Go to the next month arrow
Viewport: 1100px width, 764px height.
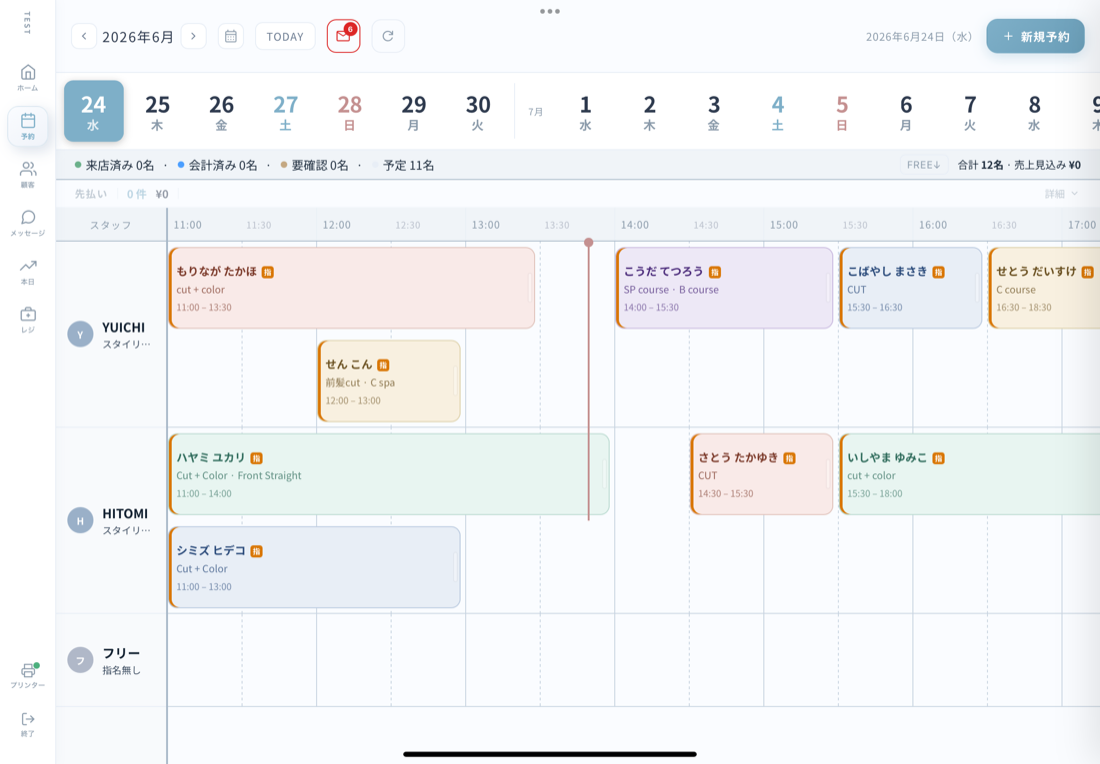(x=194, y=36)
